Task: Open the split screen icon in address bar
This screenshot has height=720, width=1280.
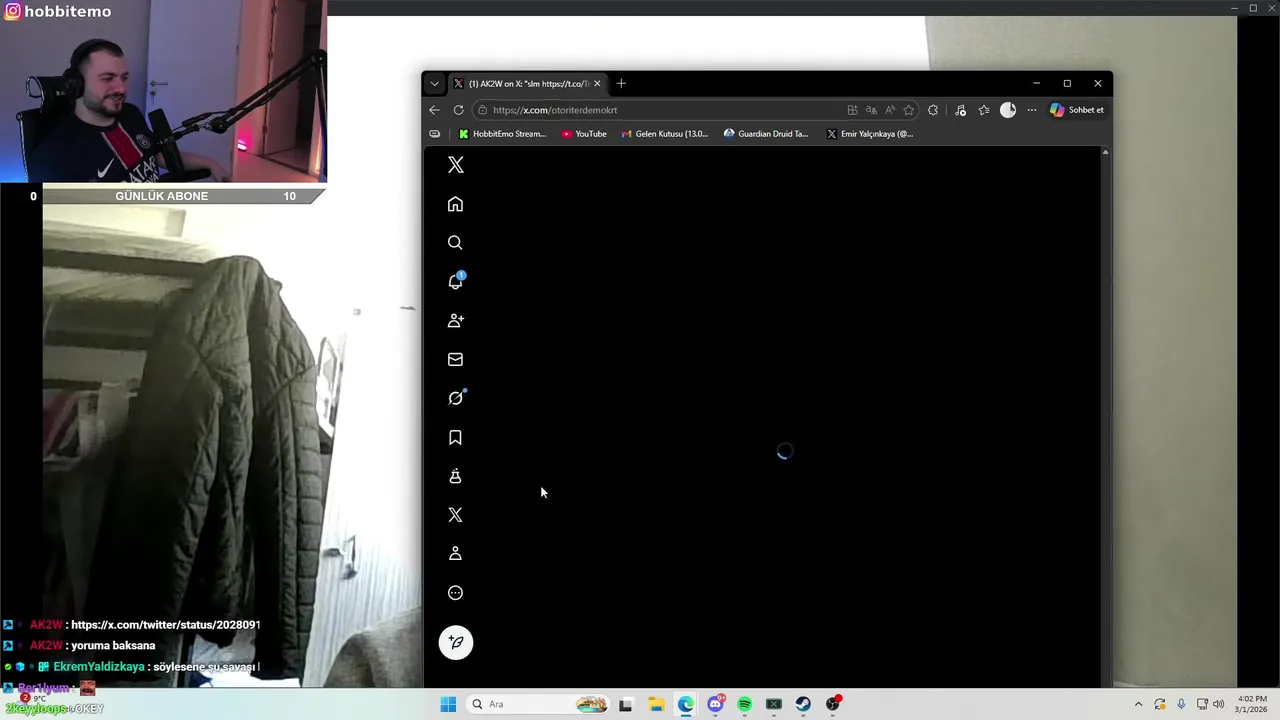Action: 852,110
